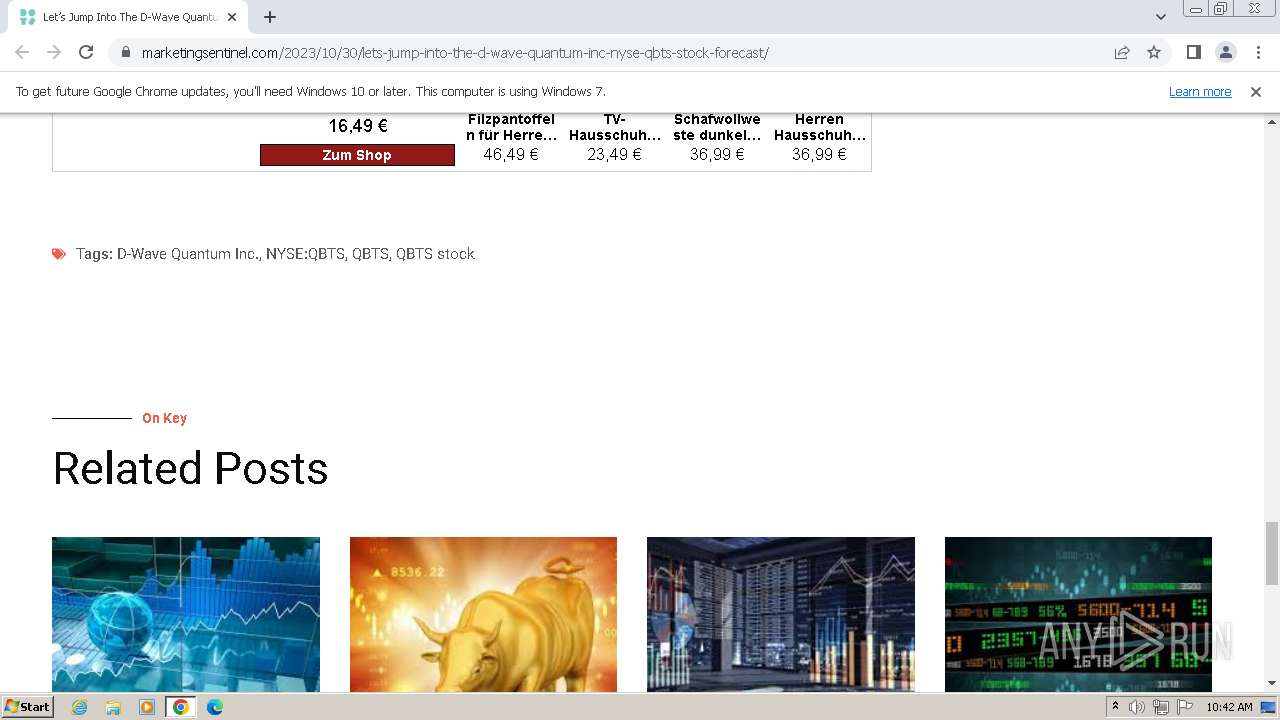Select the D-Wave Quantum article tab
The height and width of the screenshot is (720, 1280).
(126, 17)
